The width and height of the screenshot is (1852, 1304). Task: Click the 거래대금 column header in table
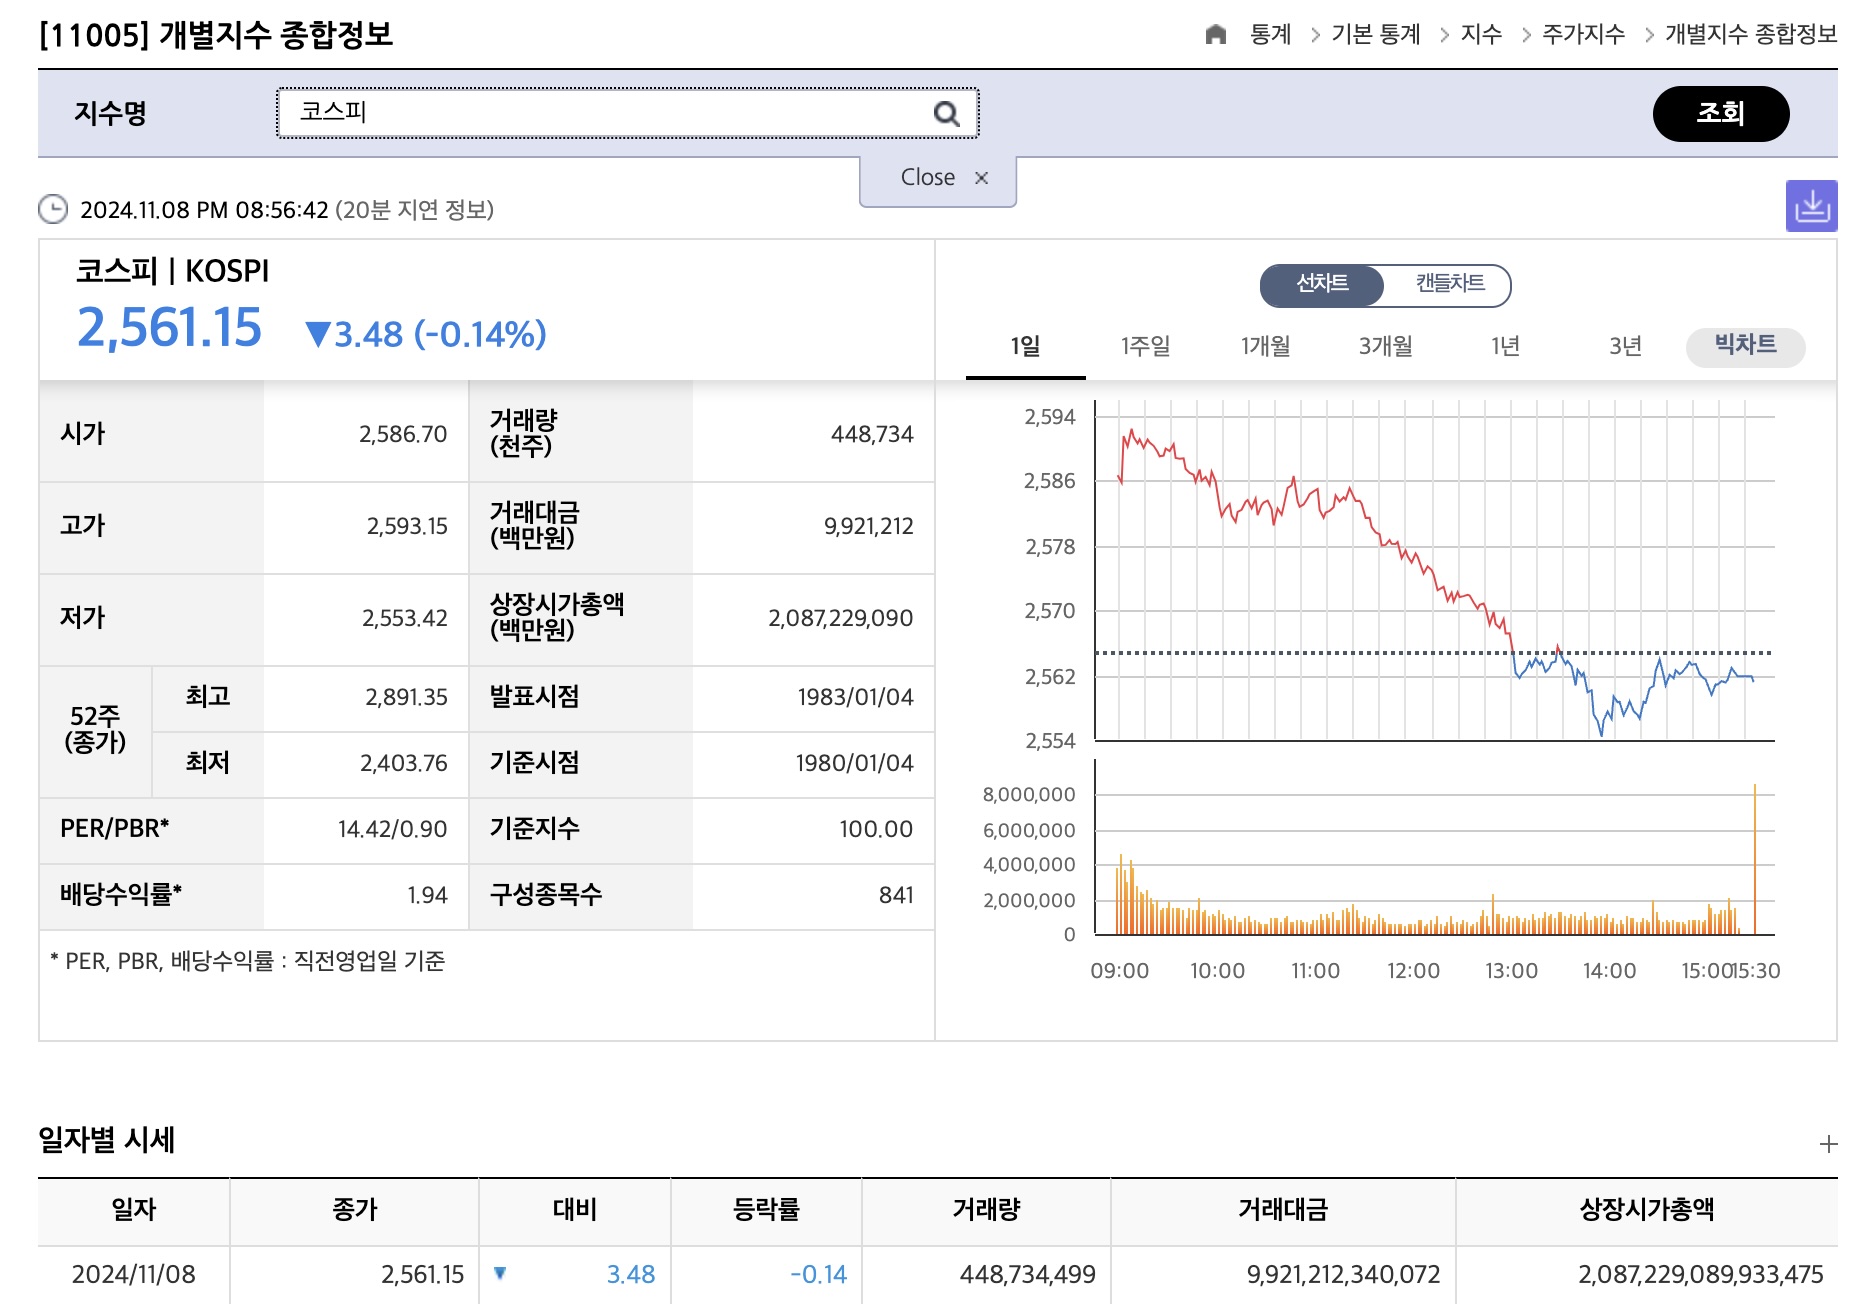tap(1283, 1210)
